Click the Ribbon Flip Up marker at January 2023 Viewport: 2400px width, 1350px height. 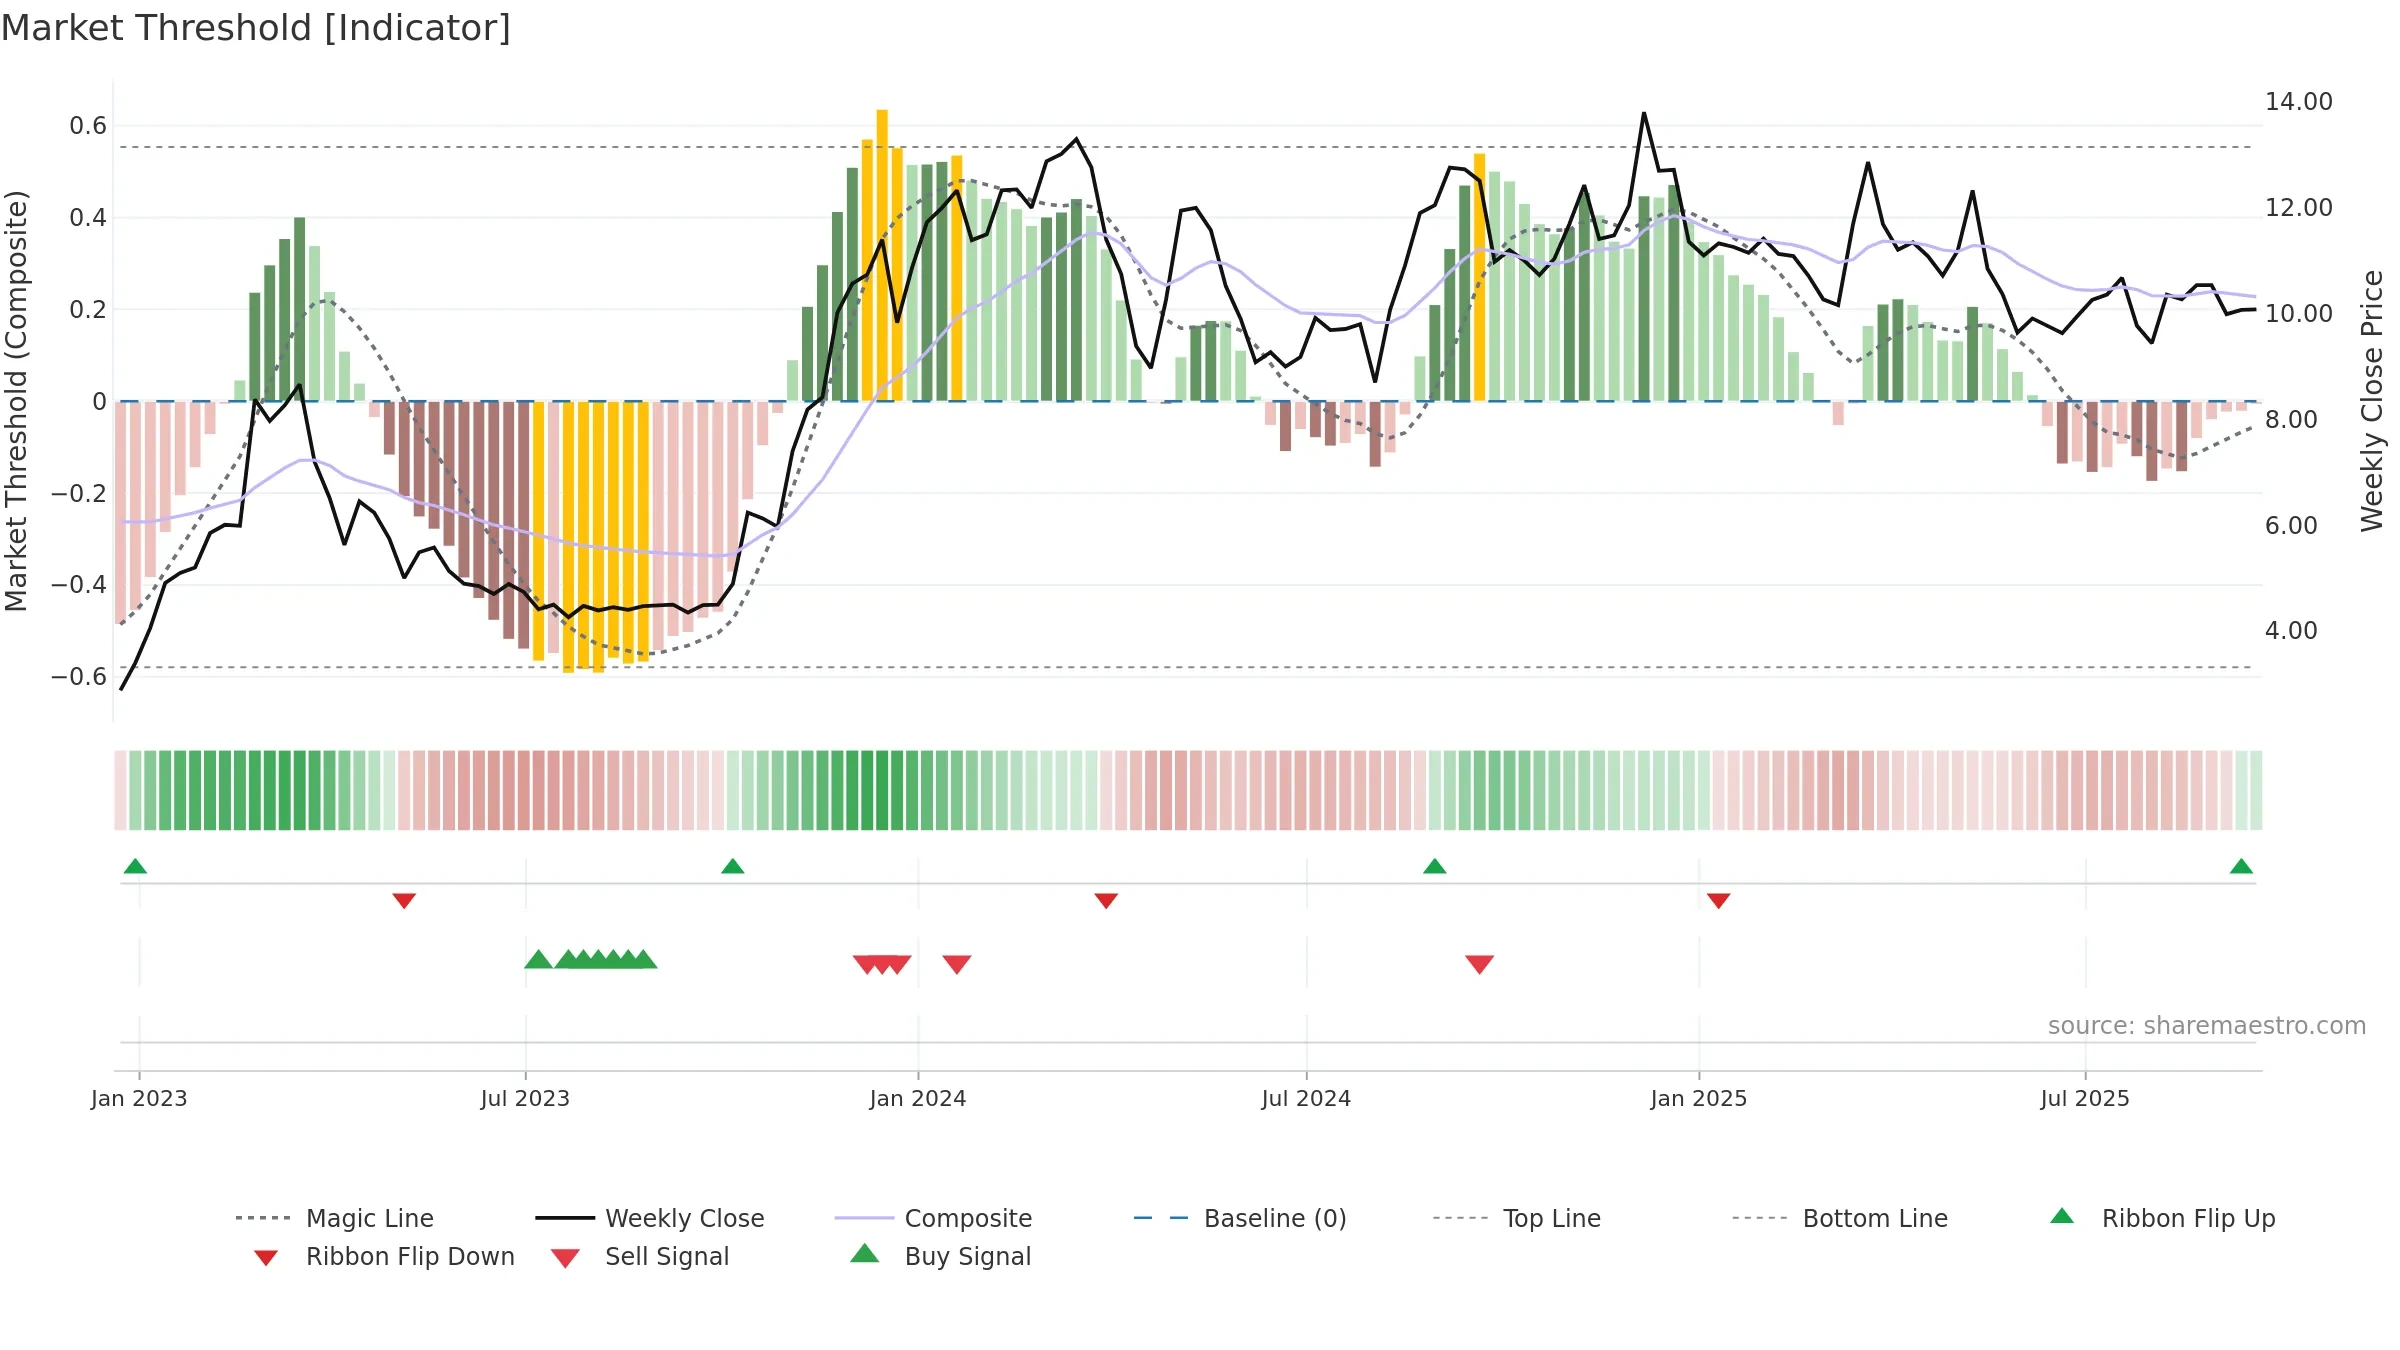[x=135, y=866]
